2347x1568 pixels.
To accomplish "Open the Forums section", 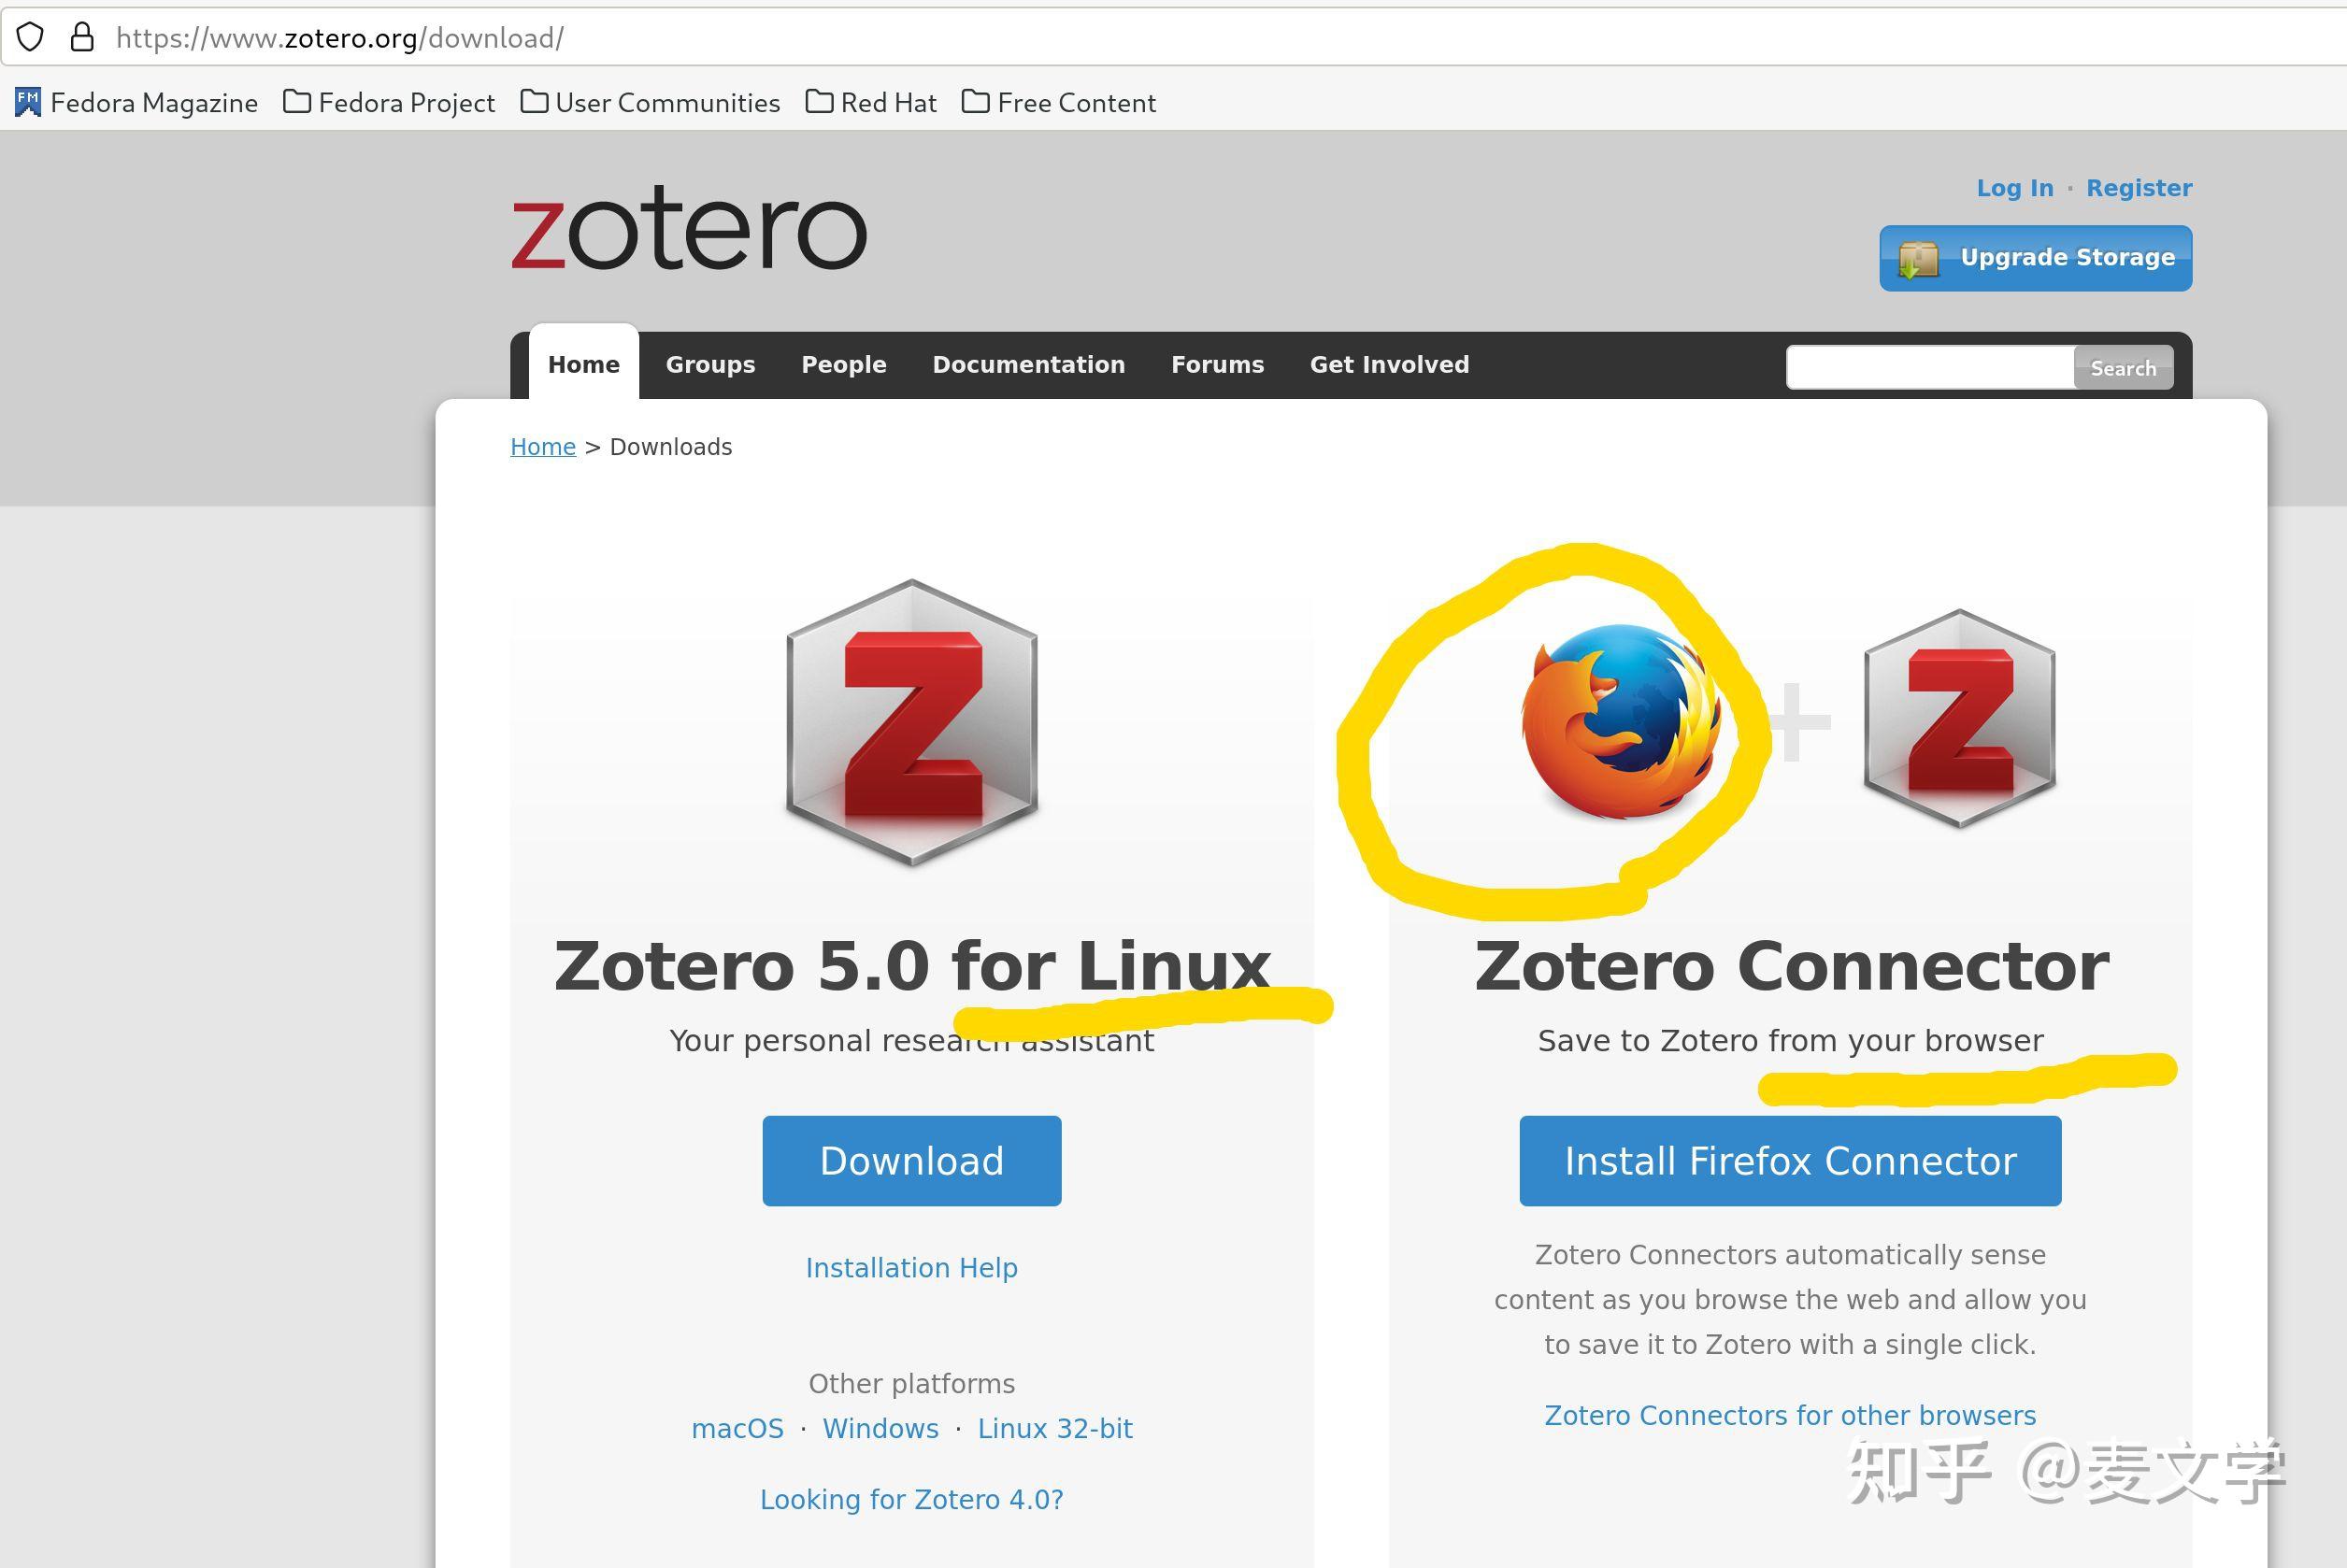I will point(1218,364).
